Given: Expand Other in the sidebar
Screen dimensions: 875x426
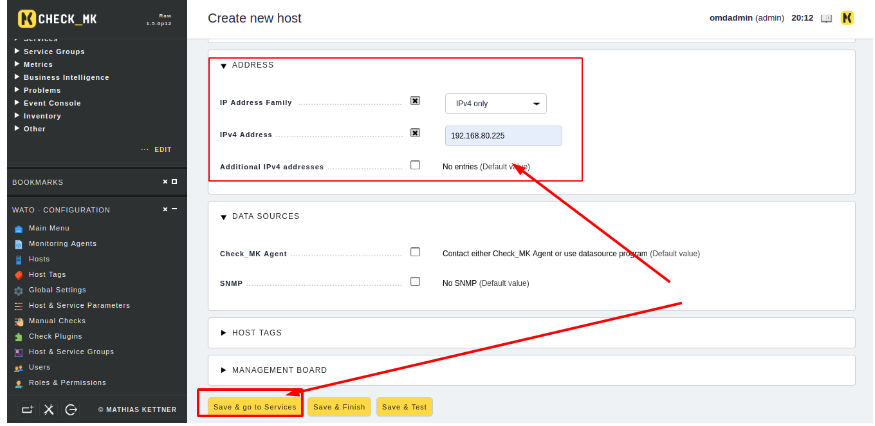Looking at the screenshot, I should click(17, 128).
